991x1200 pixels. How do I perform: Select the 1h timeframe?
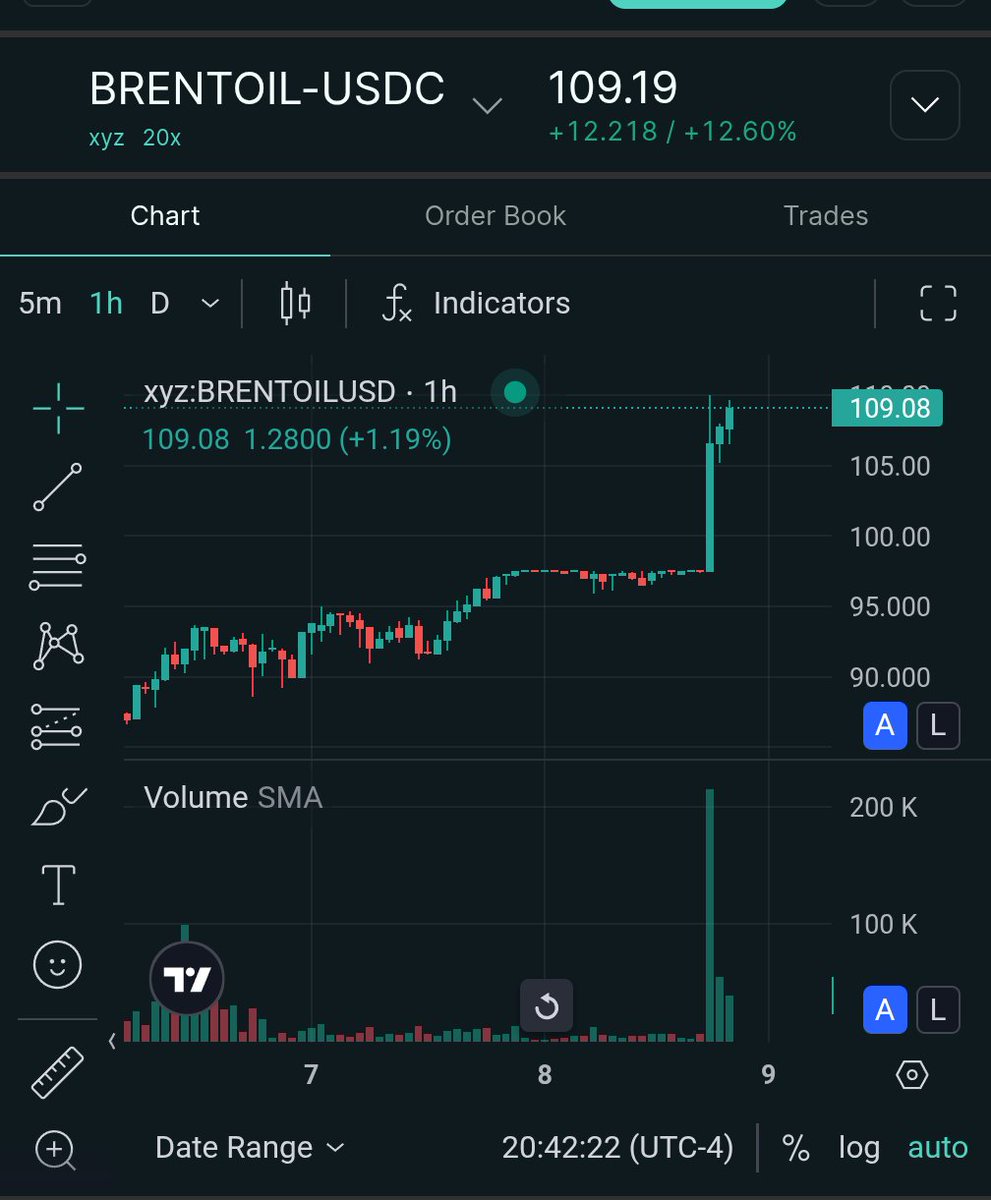click(106, 303)
